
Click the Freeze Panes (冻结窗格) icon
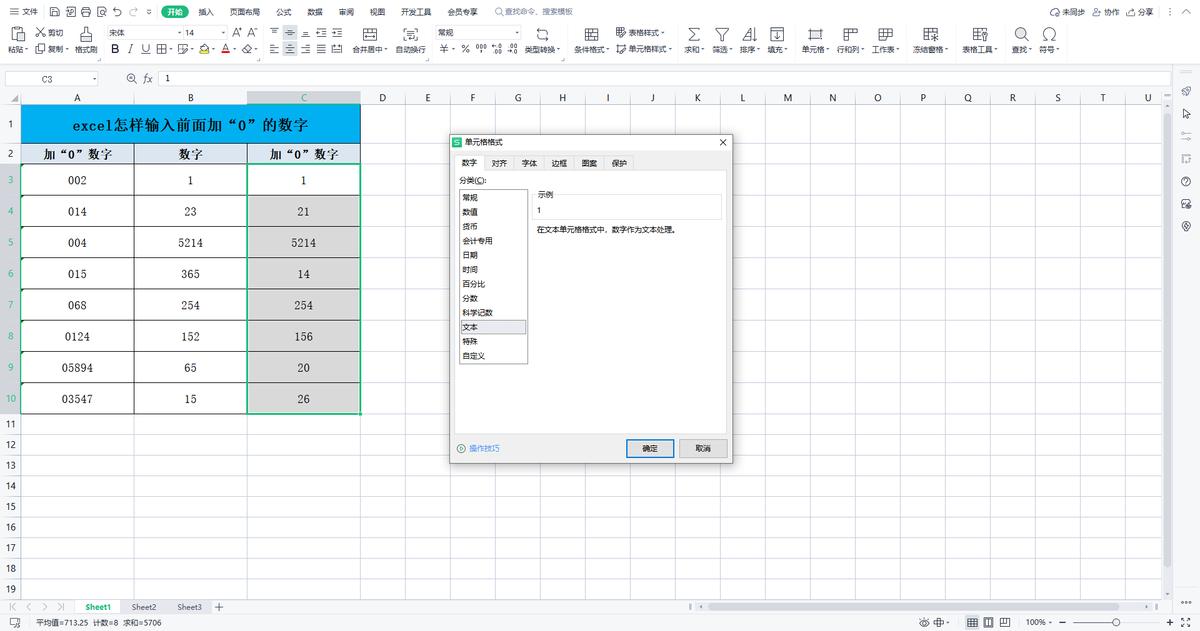[930, 40]
